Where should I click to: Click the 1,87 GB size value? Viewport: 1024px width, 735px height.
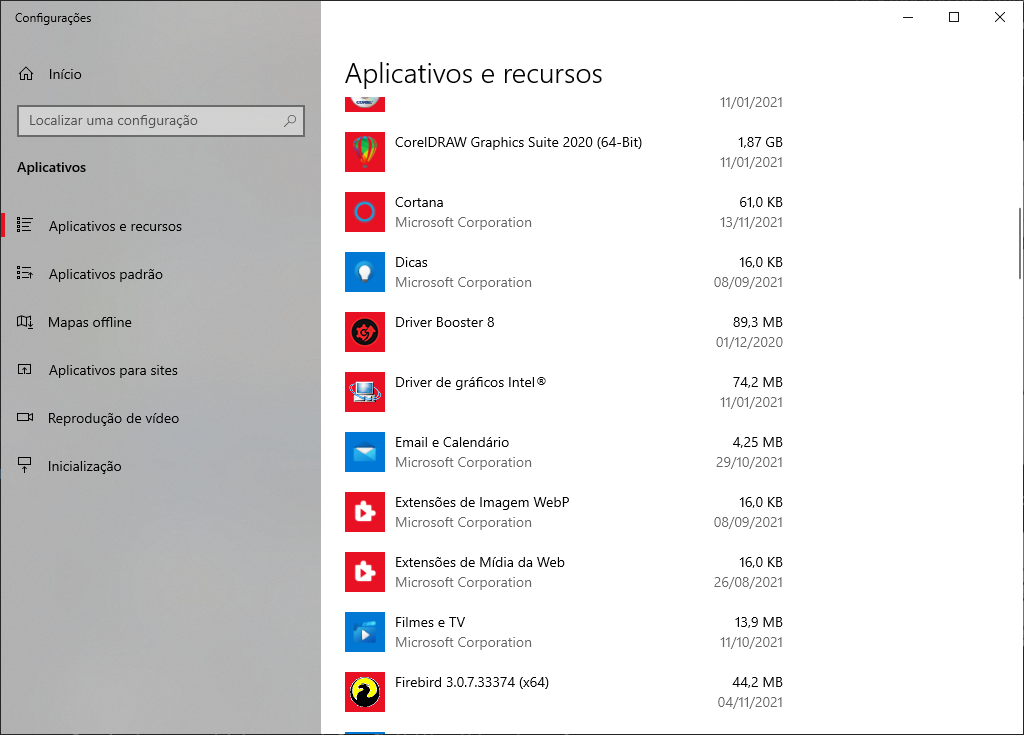[x=760, y=142]
